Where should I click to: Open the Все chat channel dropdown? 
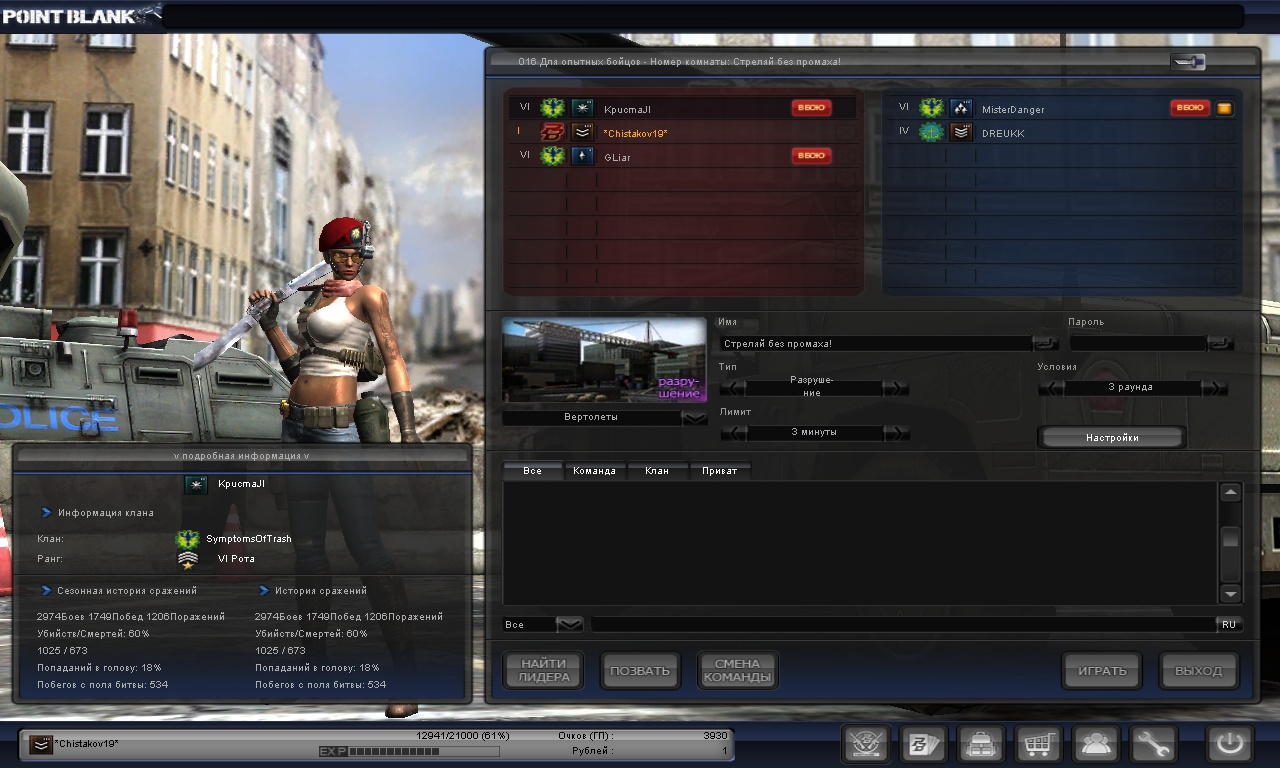click(569, 624)
